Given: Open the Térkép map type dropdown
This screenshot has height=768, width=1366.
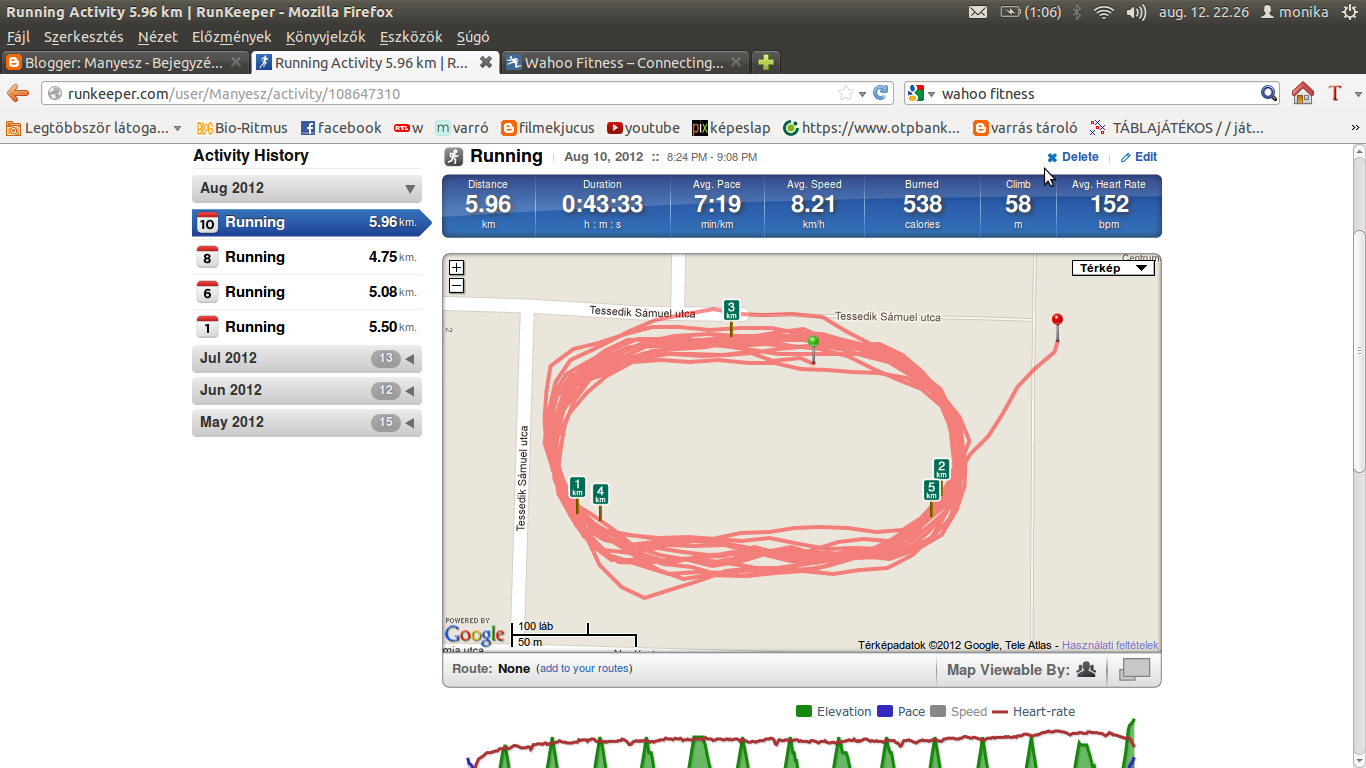Looking at the screenshot, I should pos(1113,268).
